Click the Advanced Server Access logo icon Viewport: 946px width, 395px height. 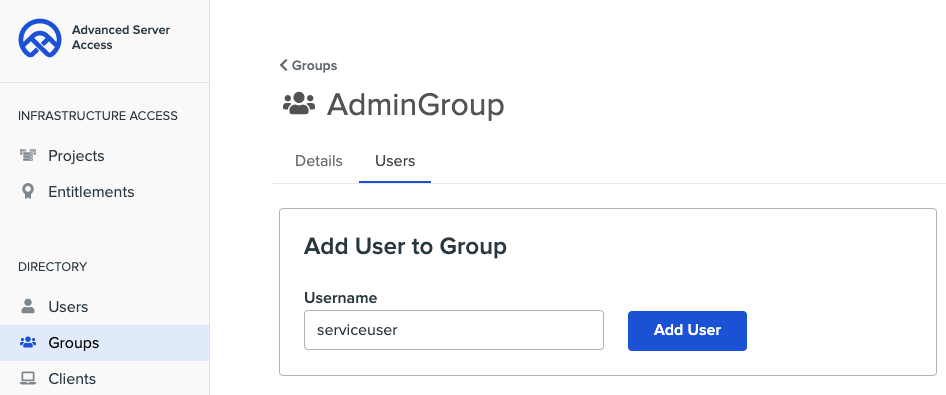pyautogui.click(x=40, y=38)
